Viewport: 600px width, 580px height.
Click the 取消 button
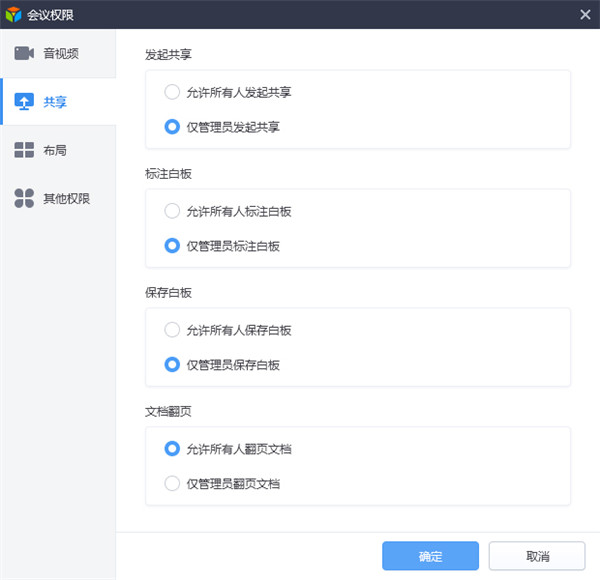click(x=536, y=556)
